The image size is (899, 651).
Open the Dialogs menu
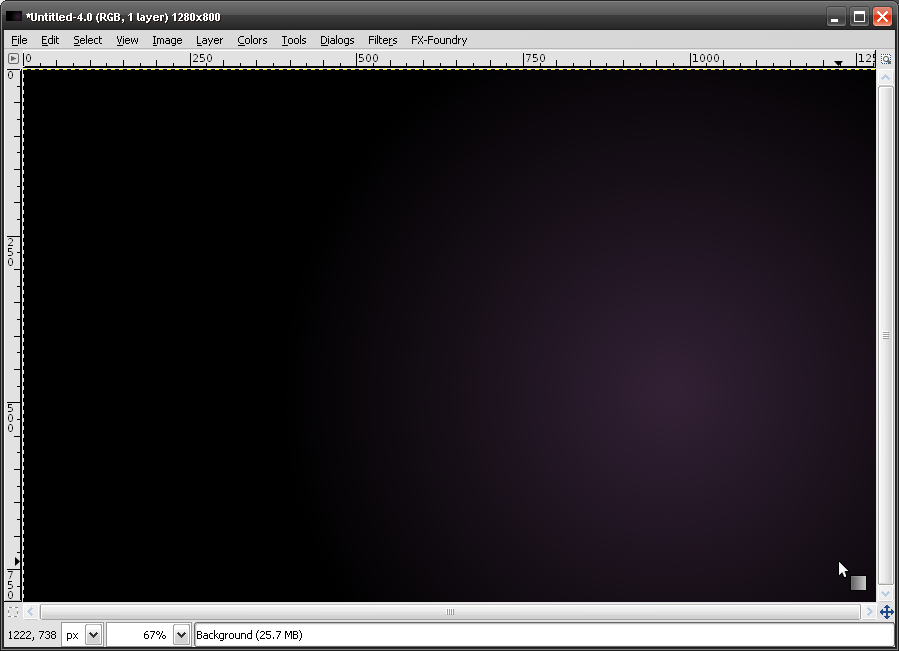coord(337,40)
